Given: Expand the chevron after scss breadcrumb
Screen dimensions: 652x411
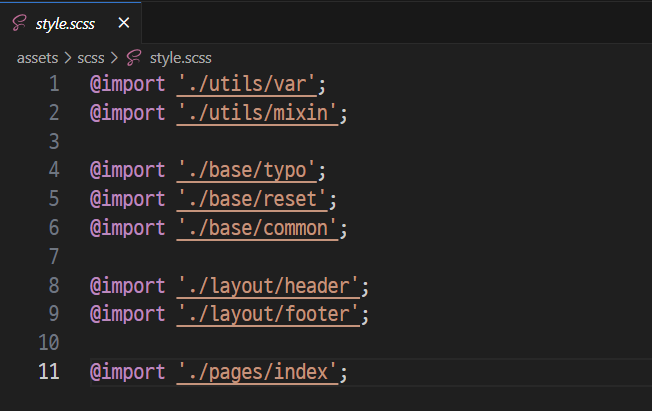Looking at the screenshot, I should 114,58.
